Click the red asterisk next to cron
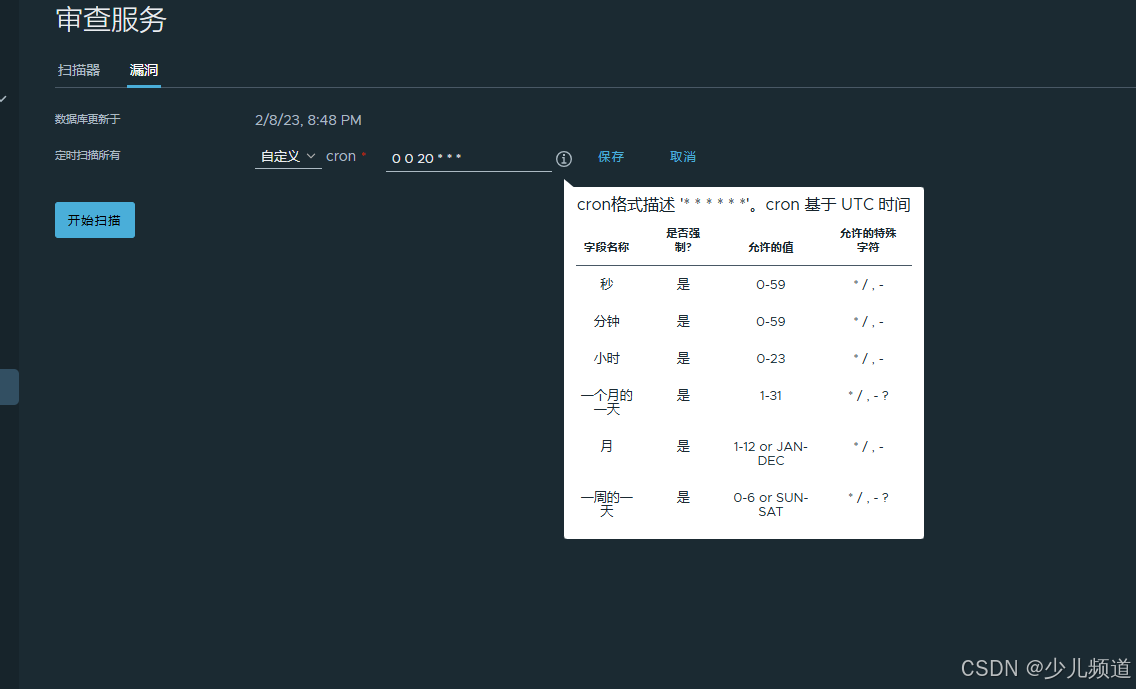The height and width of the screenshot is (689, 1136). [363, 153]
